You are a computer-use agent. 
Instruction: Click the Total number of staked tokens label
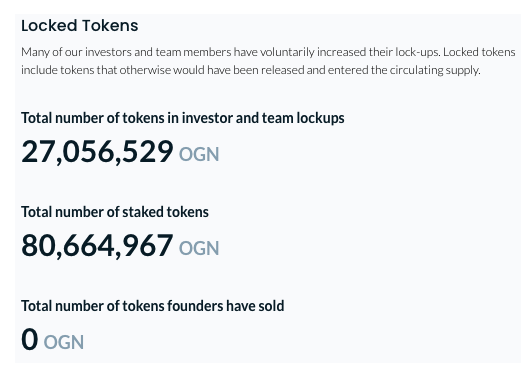pyautogui.click(x=115, y=212)
